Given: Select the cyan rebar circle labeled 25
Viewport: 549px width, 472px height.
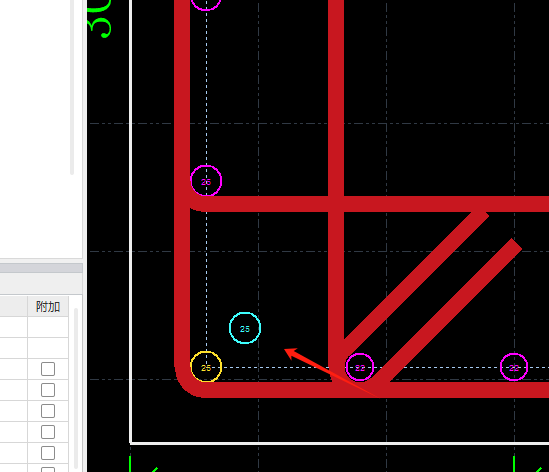Looking at the screenshot, I should click(x=245, y=328).
